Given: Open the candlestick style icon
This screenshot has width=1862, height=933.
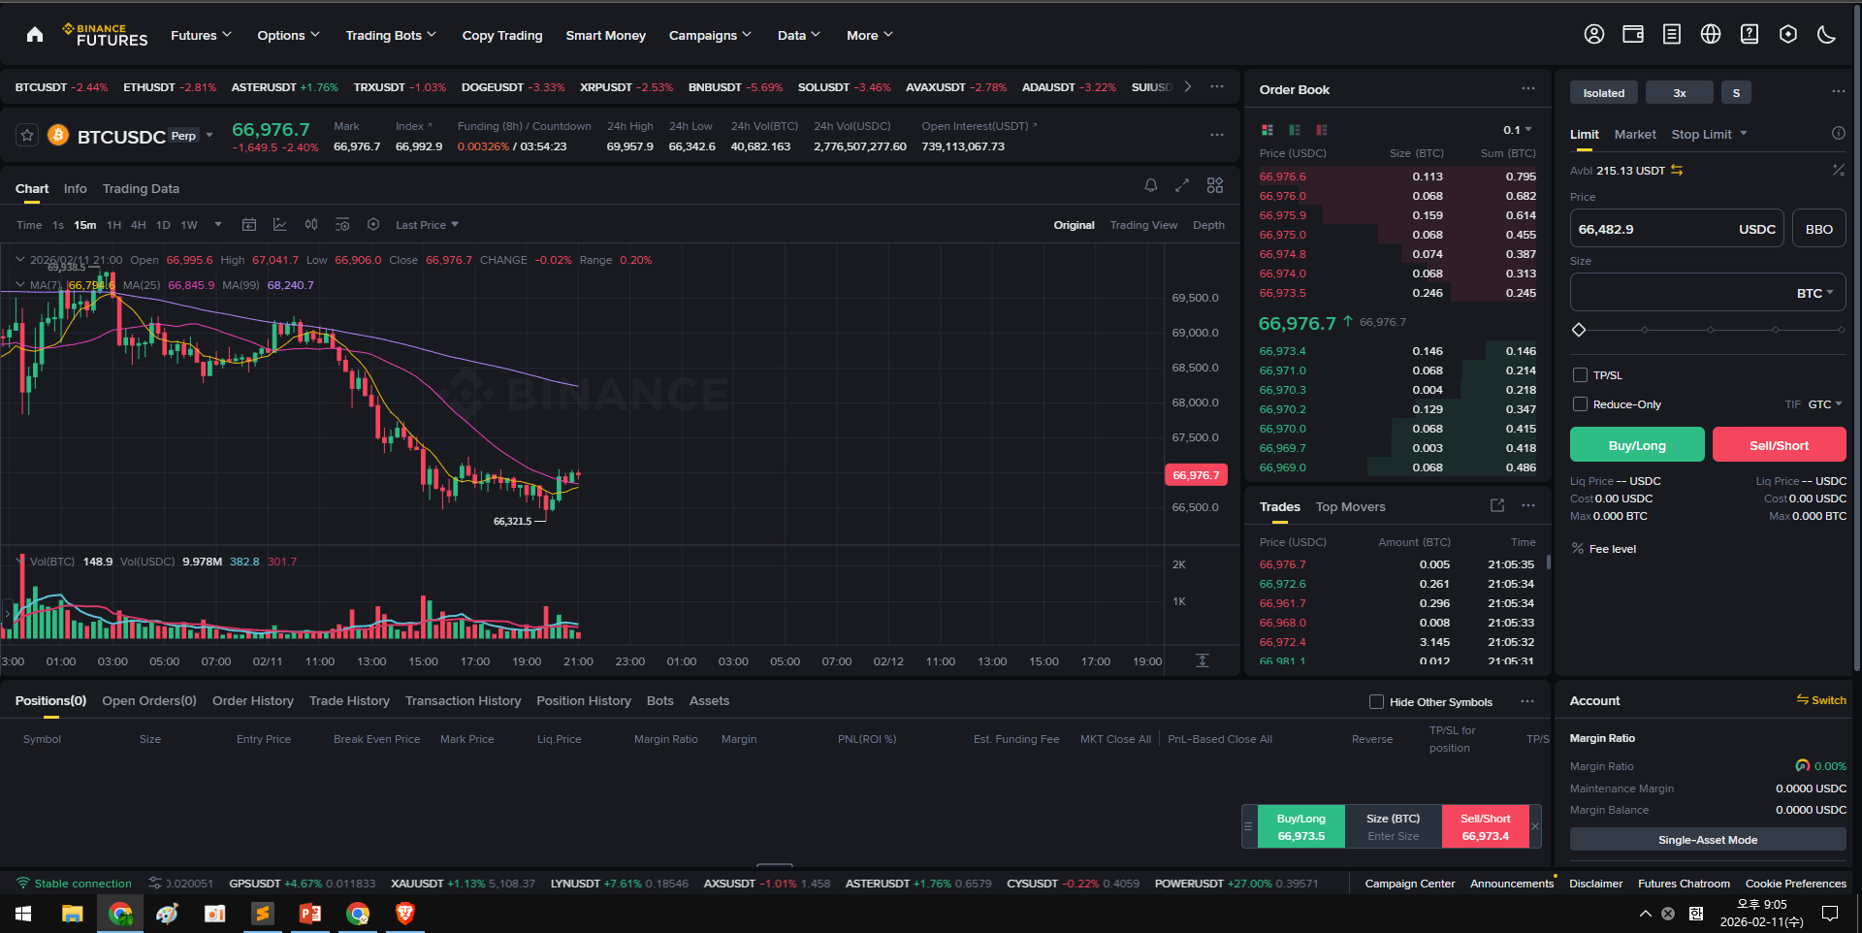Looking at the screenshot, I should point(311,225).
